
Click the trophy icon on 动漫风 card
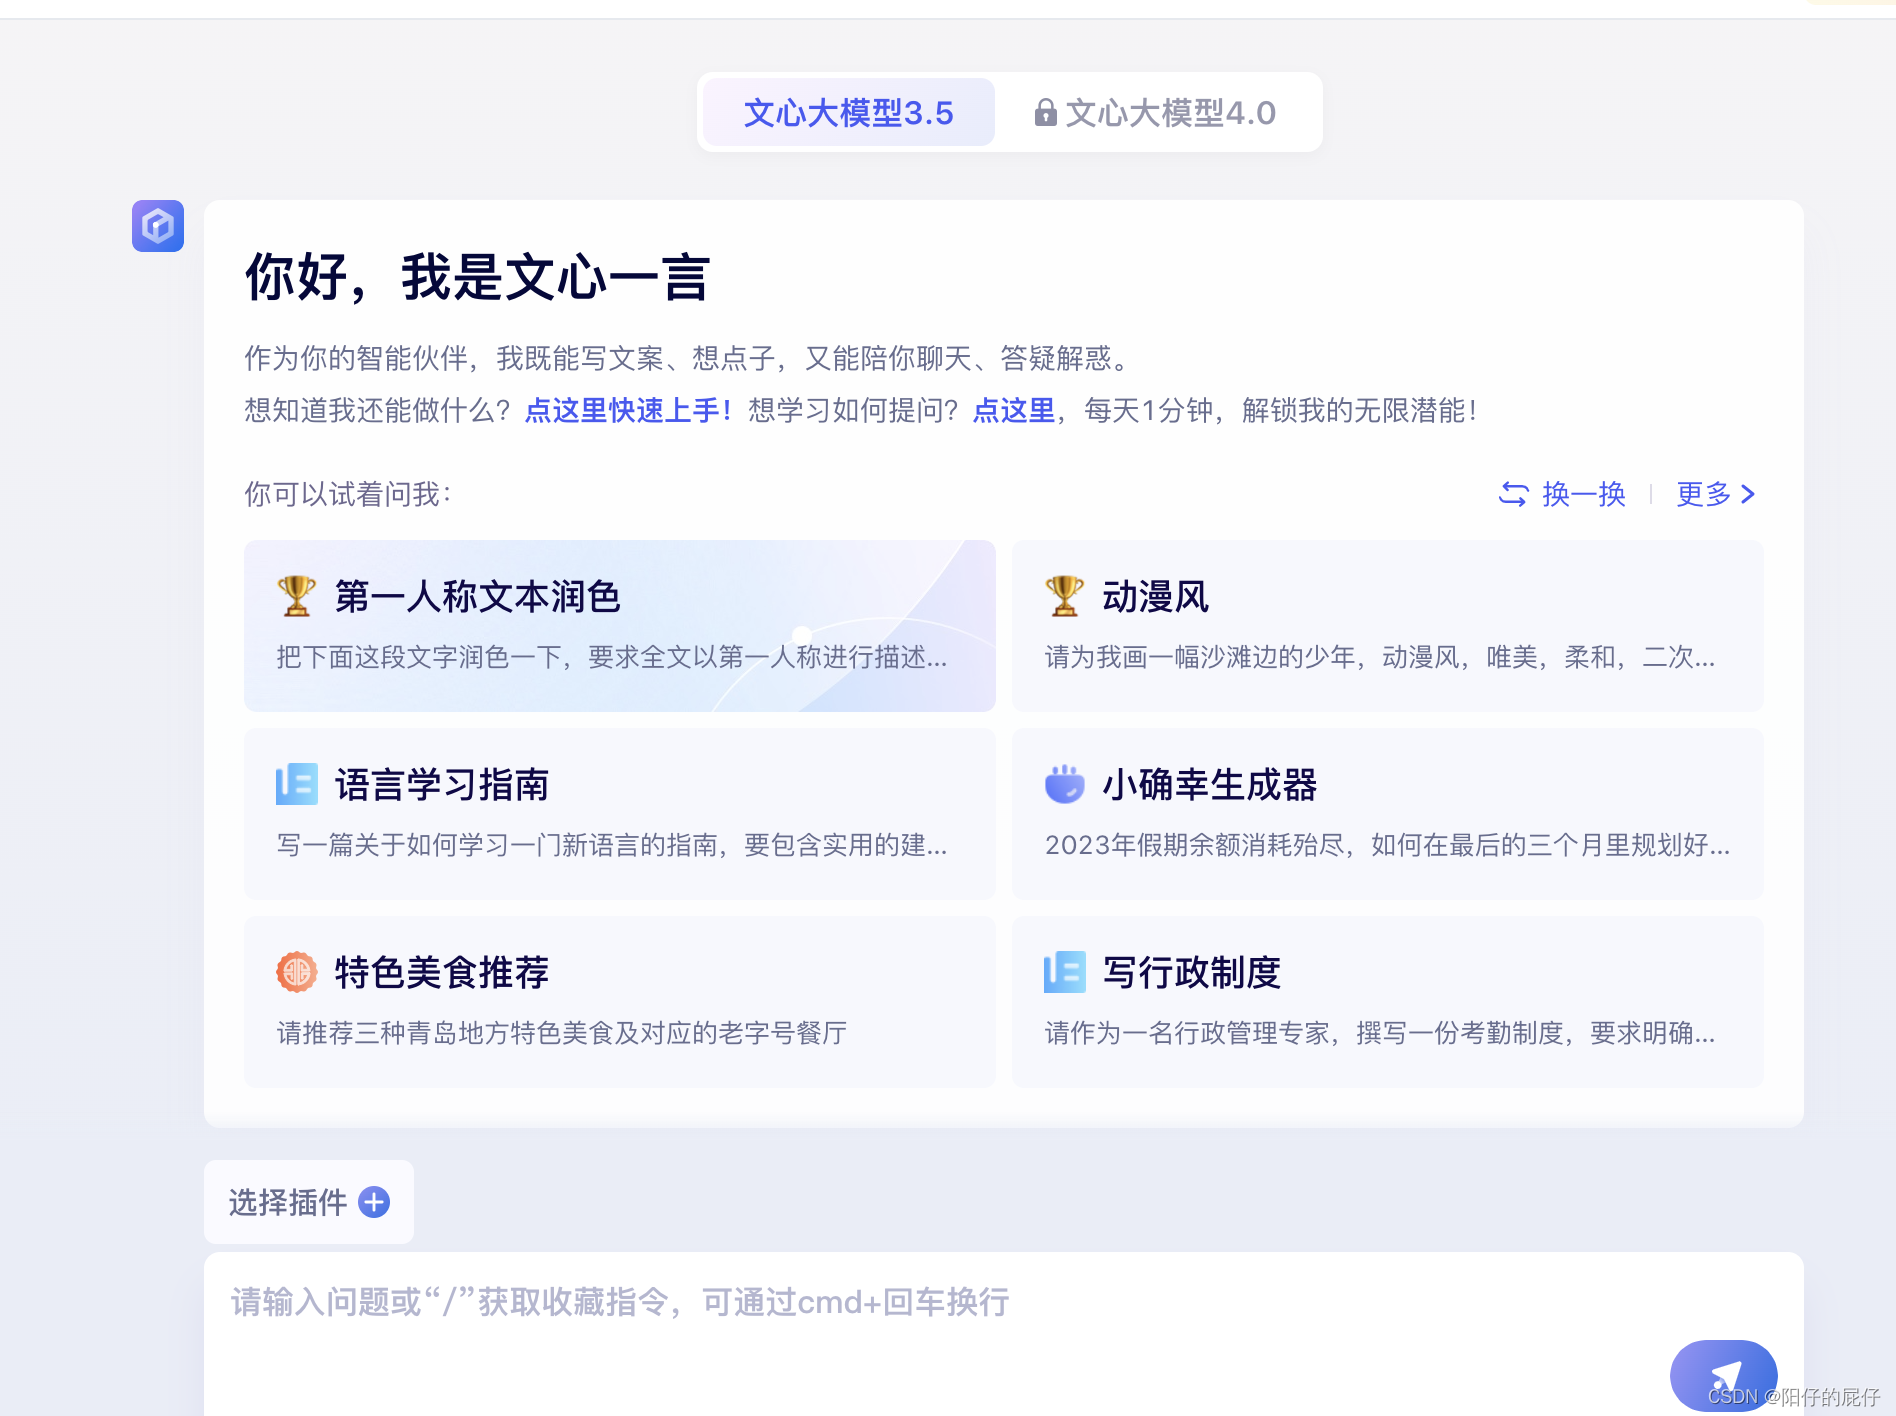coord(1064,596)
